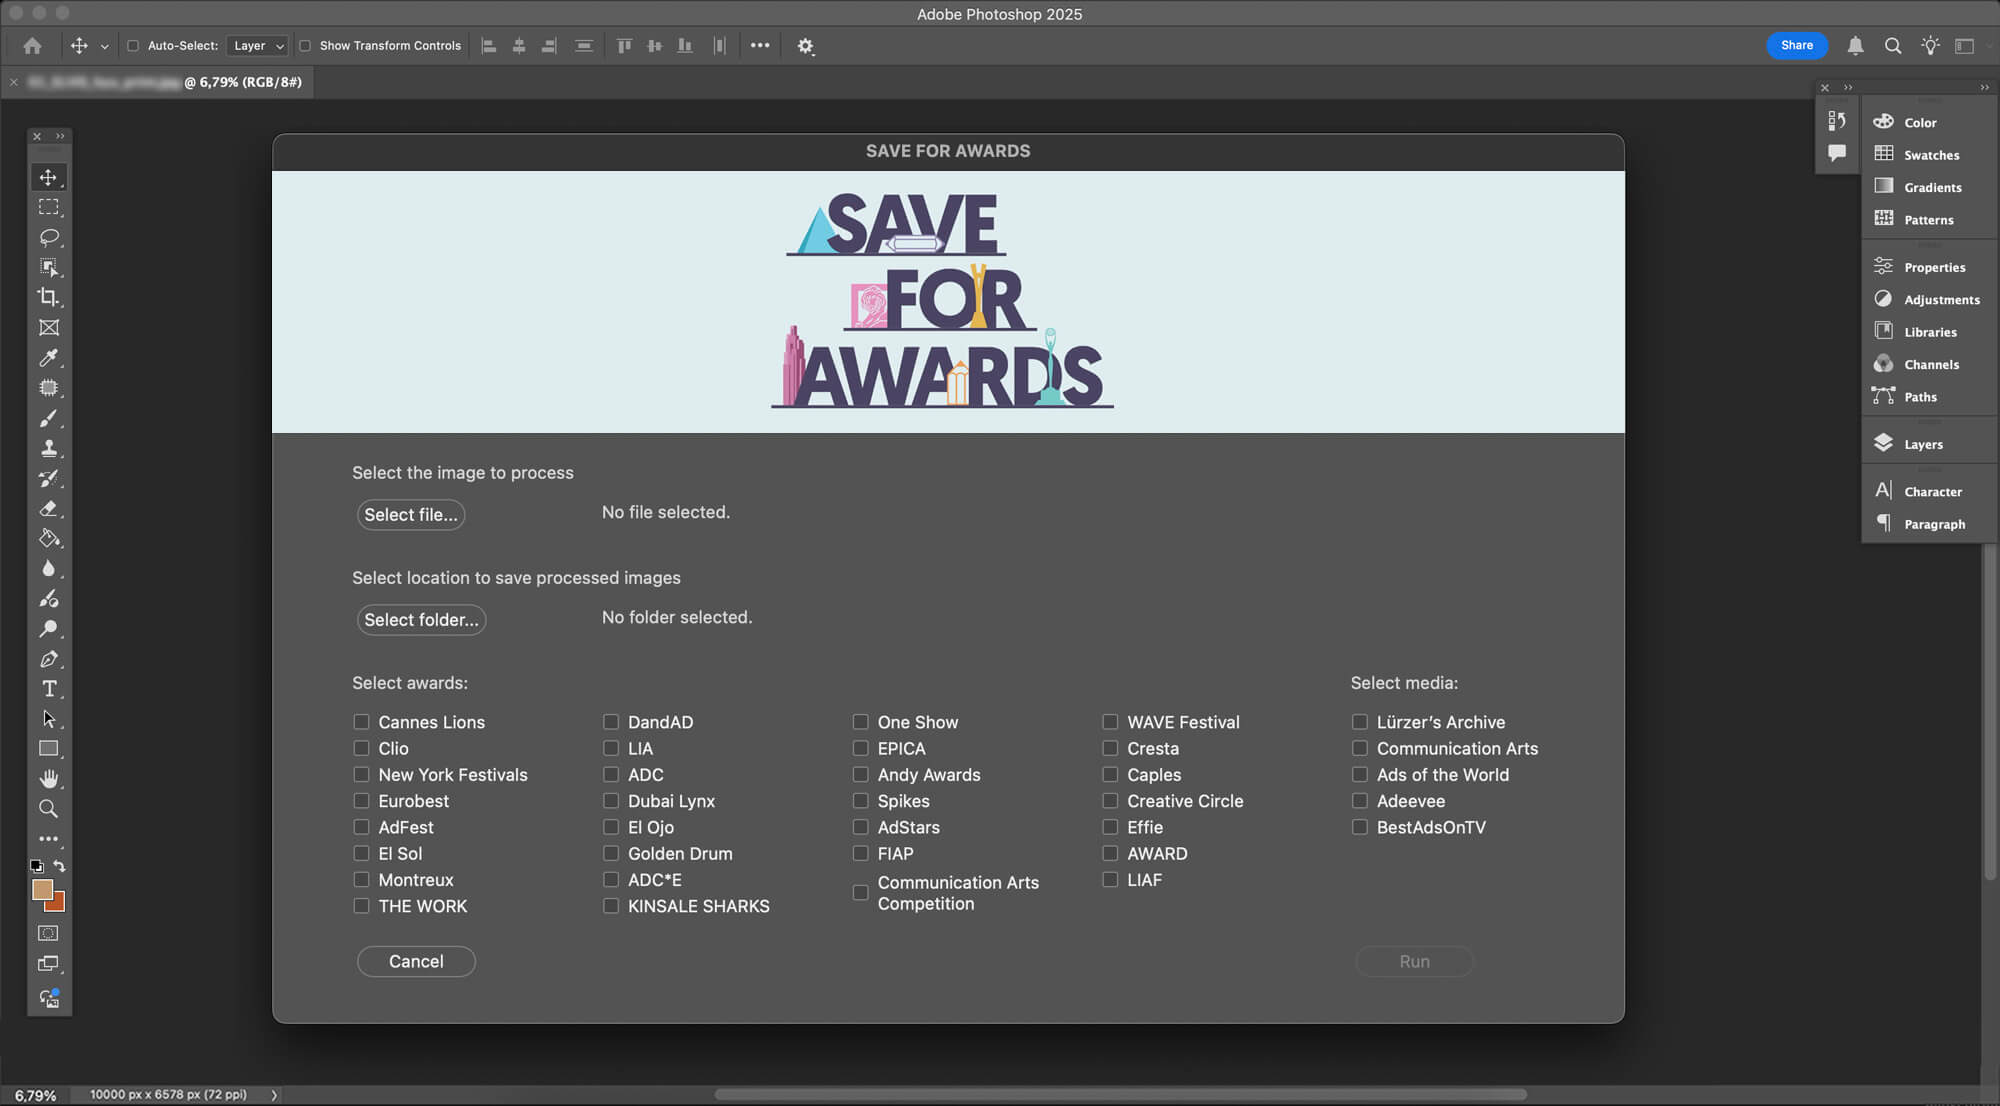Expand the History and Comments panel strip

(1848, 87)
